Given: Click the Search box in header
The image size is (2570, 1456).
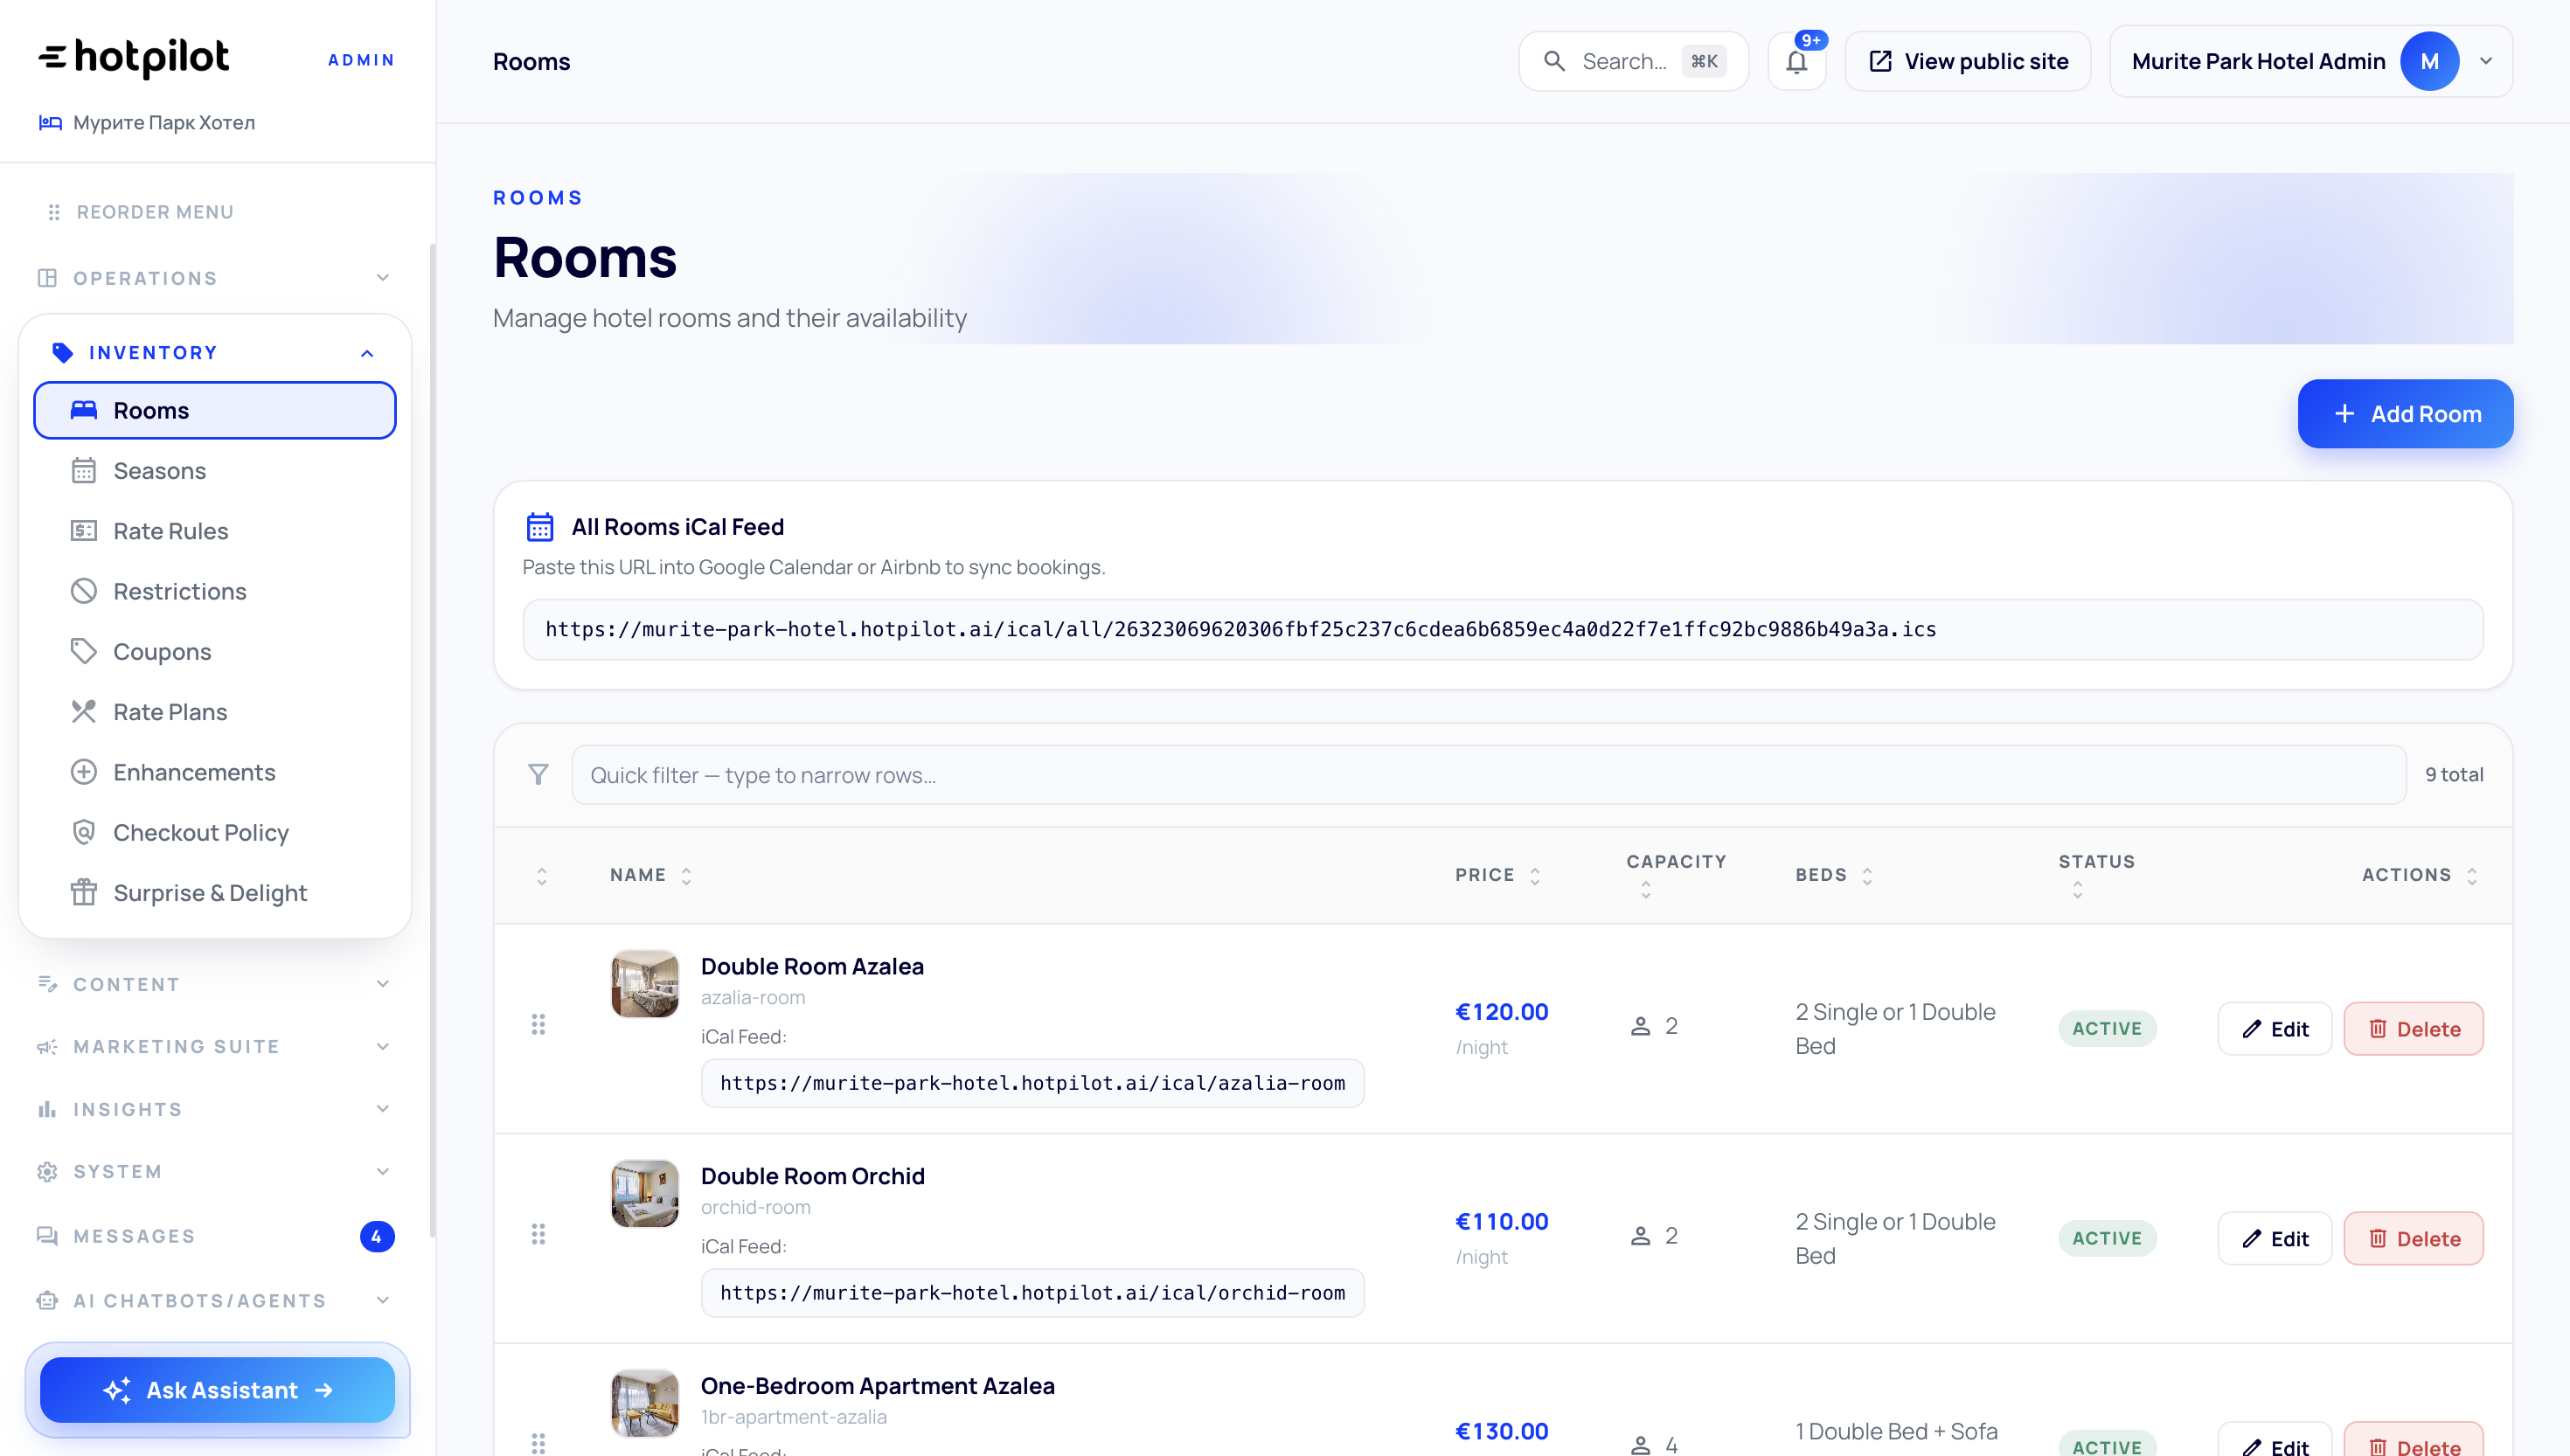Looking at the screenshot, I should click(1633, 61).
